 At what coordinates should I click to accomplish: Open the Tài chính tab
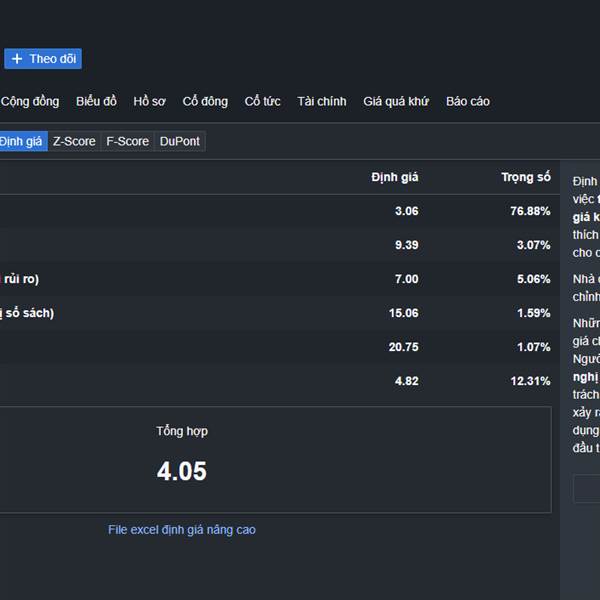(x=321, y=101)
